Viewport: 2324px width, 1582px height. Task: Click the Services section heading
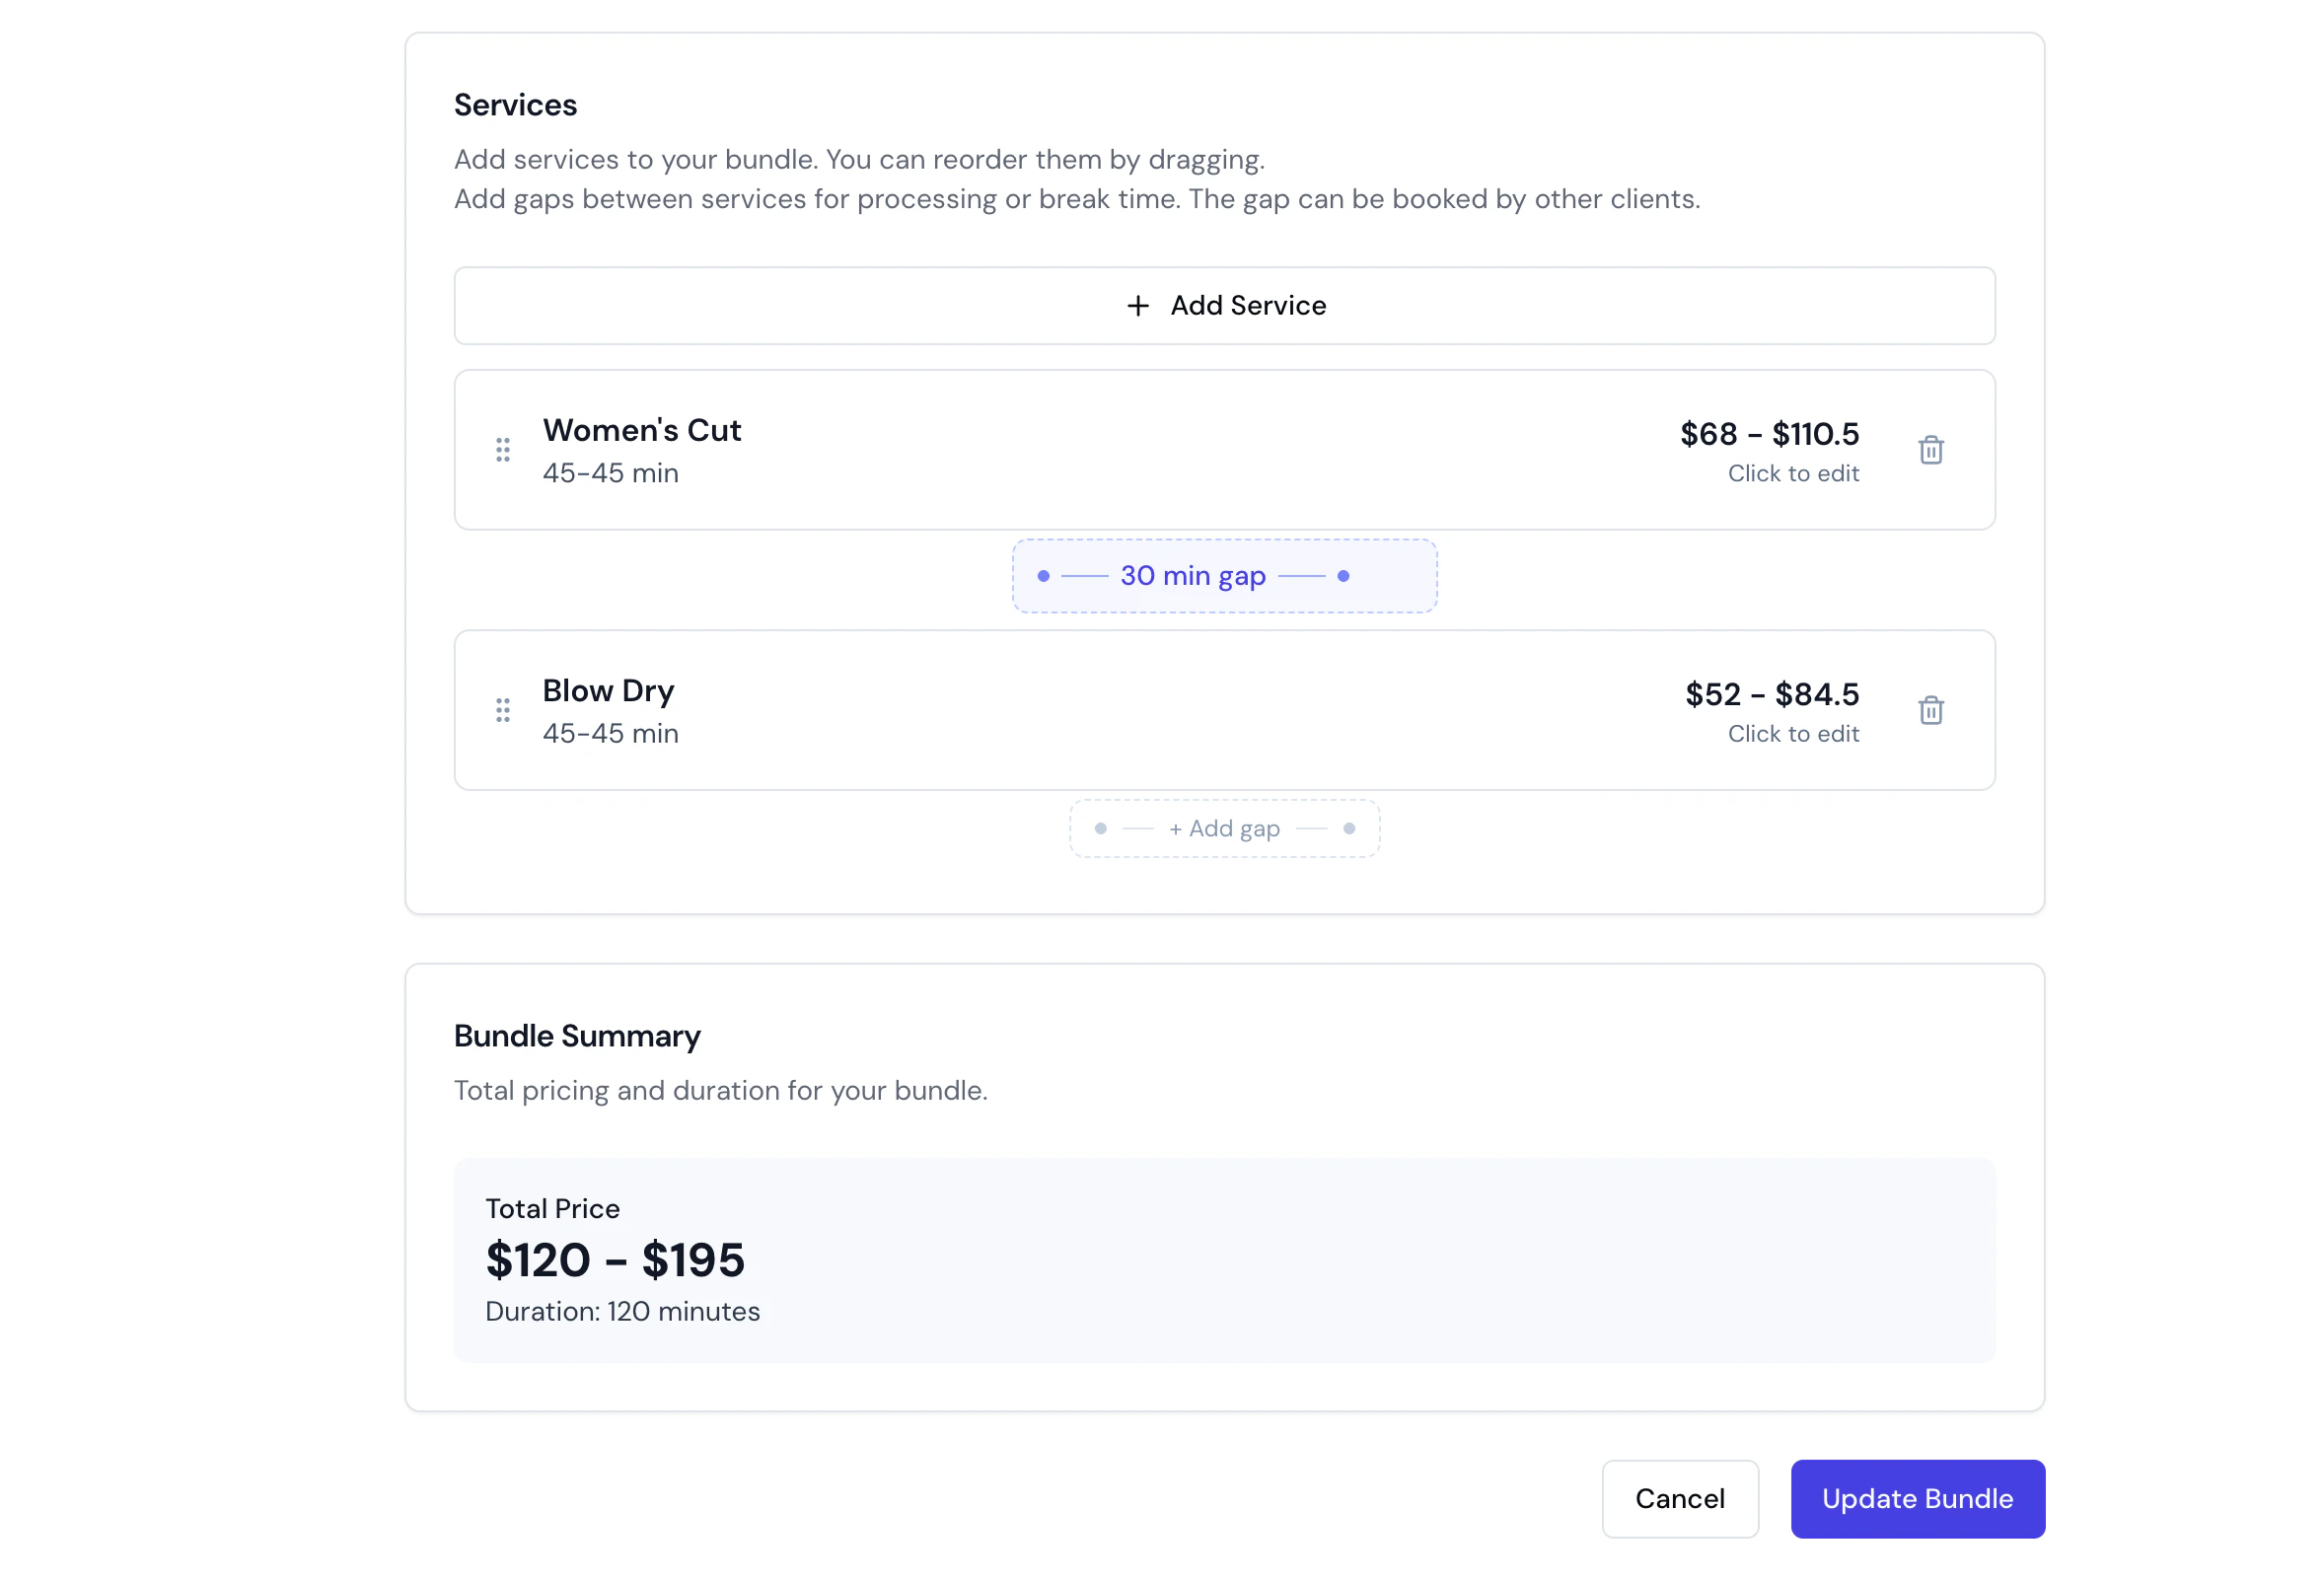516,105
